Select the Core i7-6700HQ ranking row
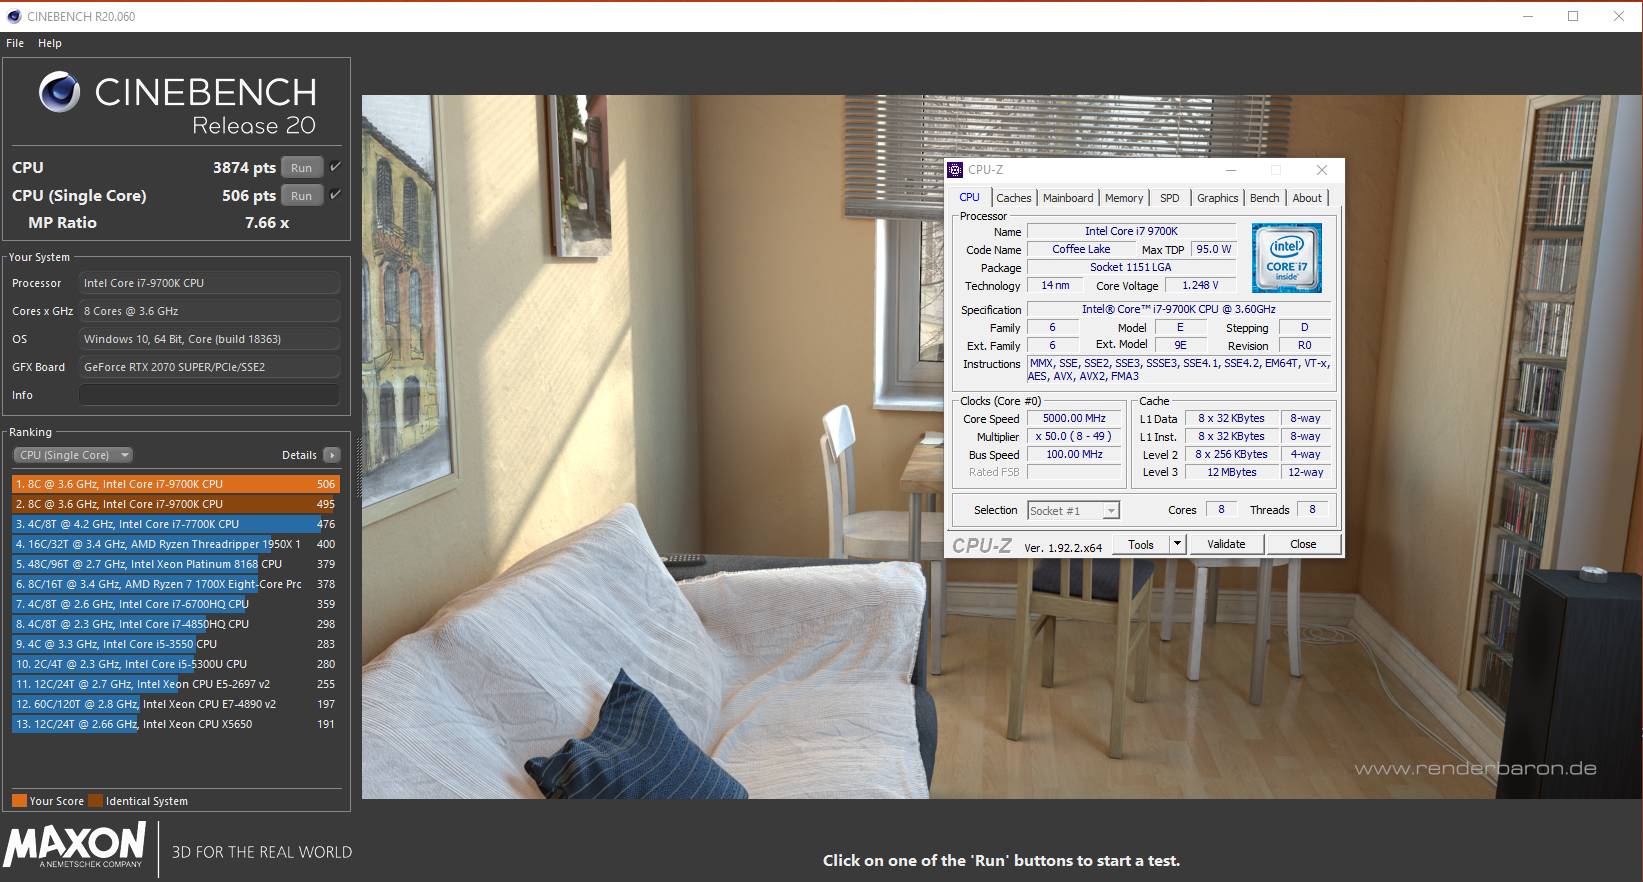The width and height of the screenshot is (1643, 882). coord(176,604)
